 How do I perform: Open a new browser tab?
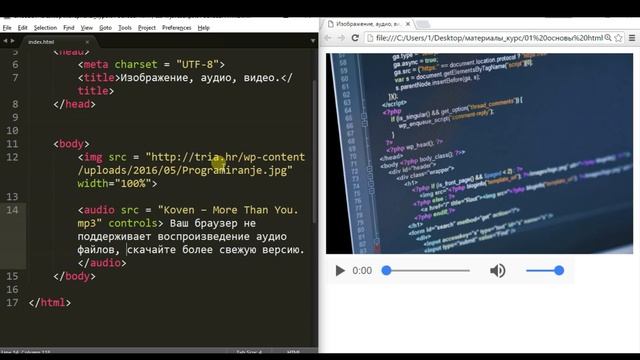pyautogui.click(x=423, y=24)
